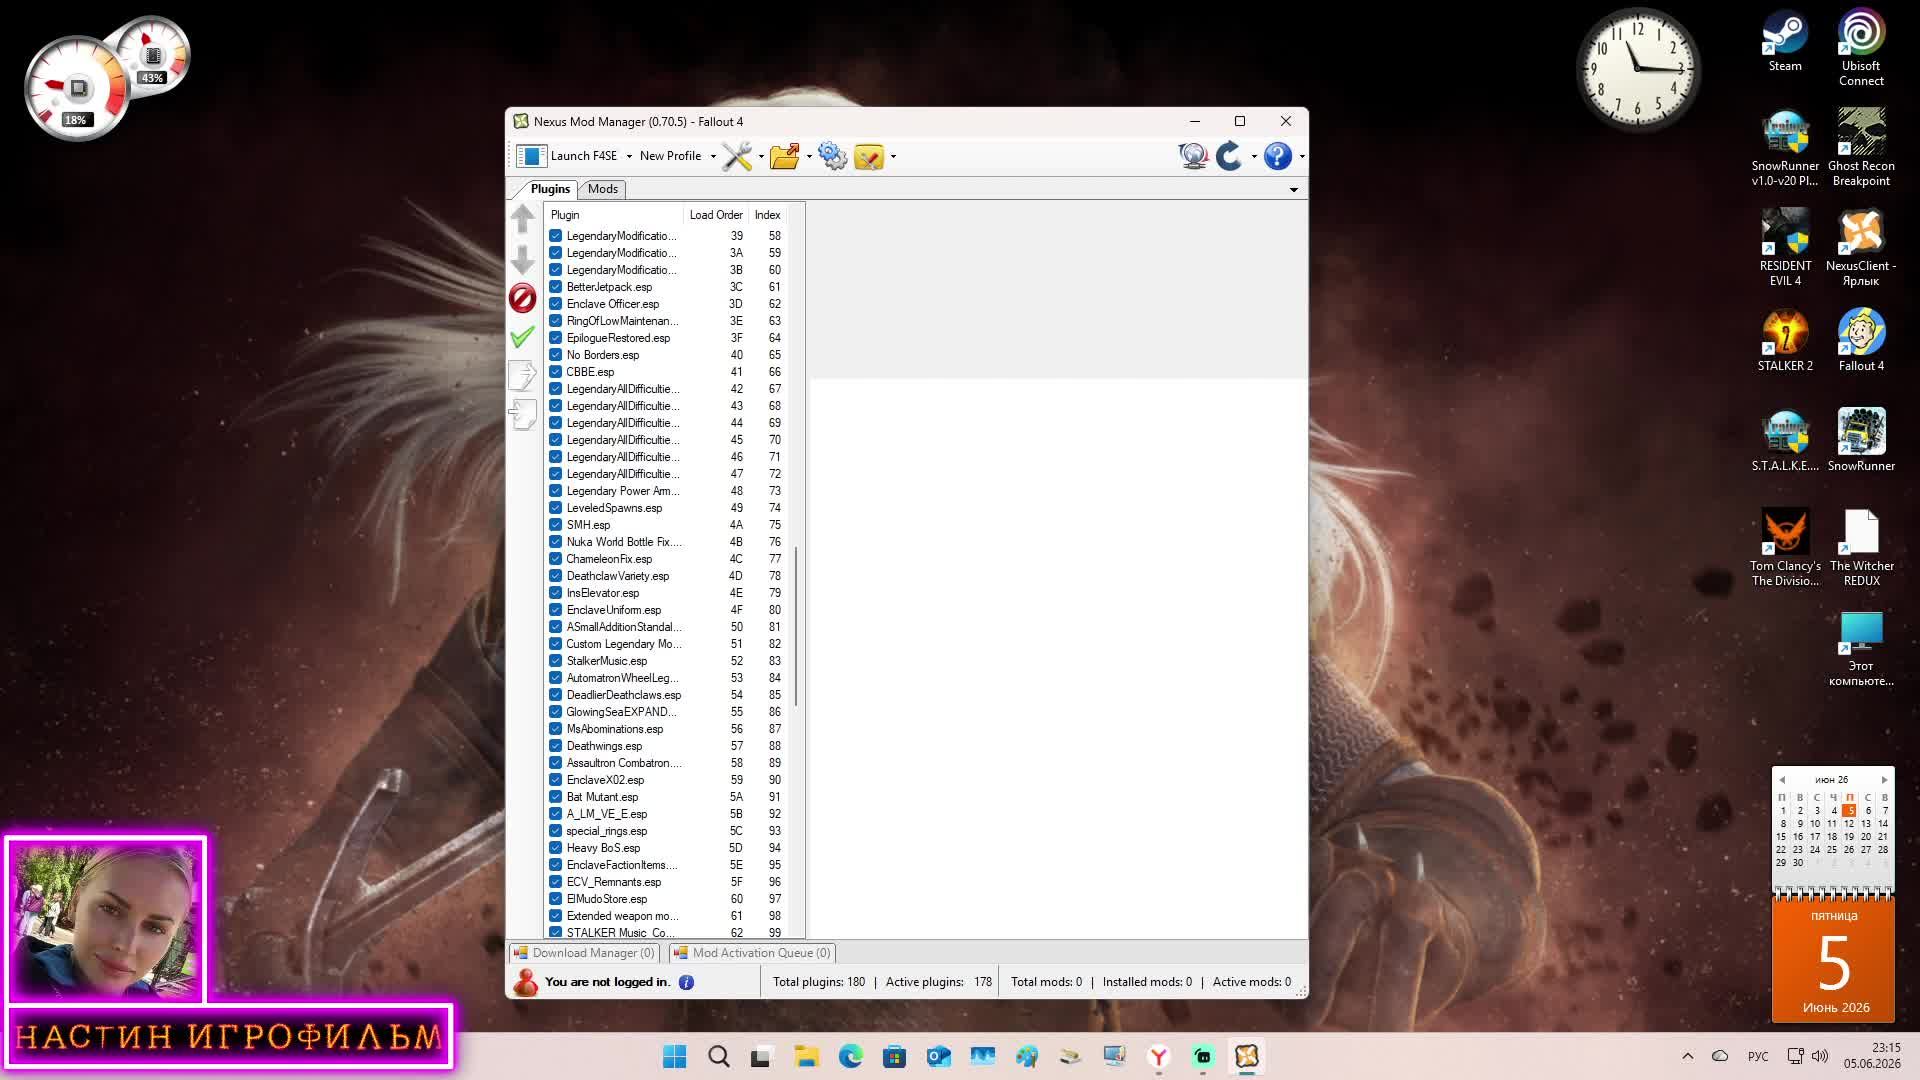Image resolution: width=1920 pixels, height=1080 pixels.
Task: Click the plugin list vertical scrollbar thumb
Action: [x=796, y=626]
